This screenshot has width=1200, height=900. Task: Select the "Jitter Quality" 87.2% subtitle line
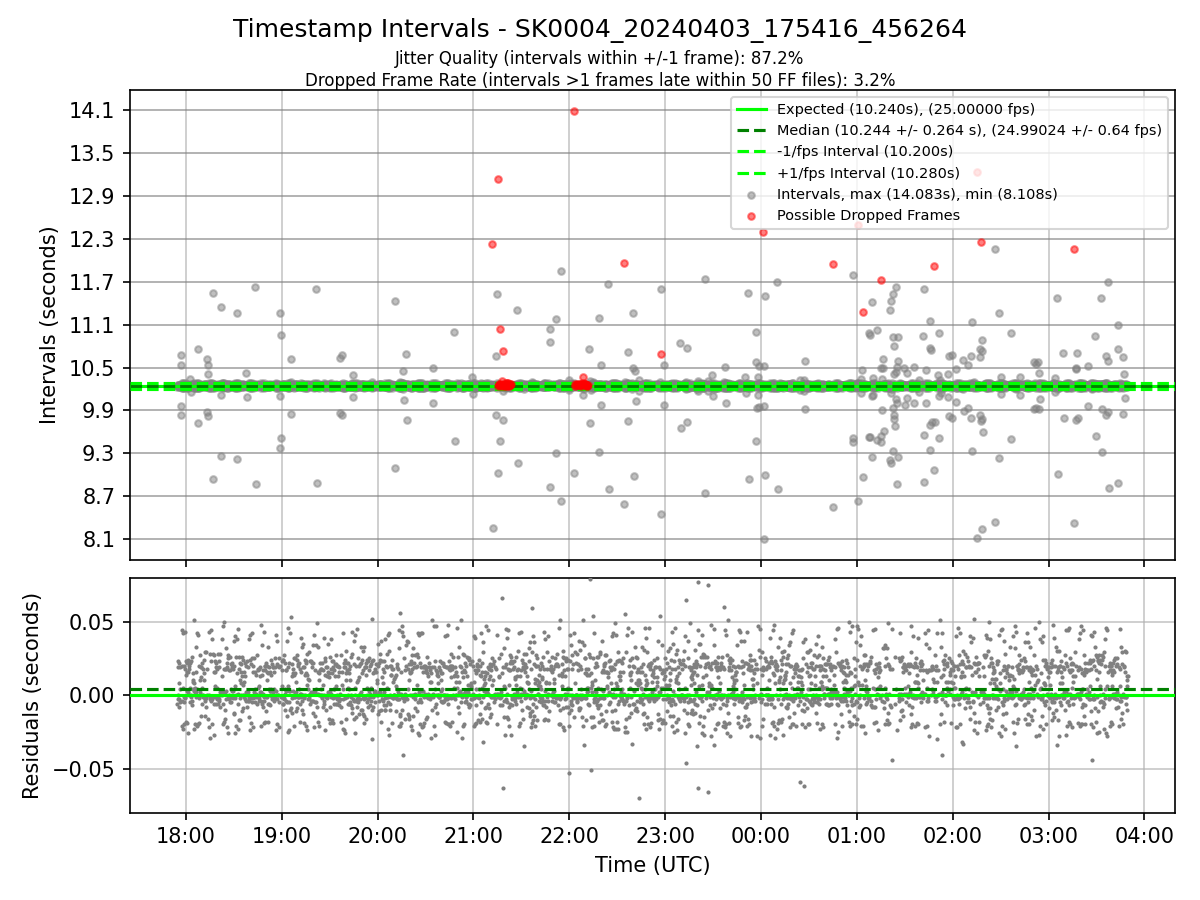[x=599, y=58]
